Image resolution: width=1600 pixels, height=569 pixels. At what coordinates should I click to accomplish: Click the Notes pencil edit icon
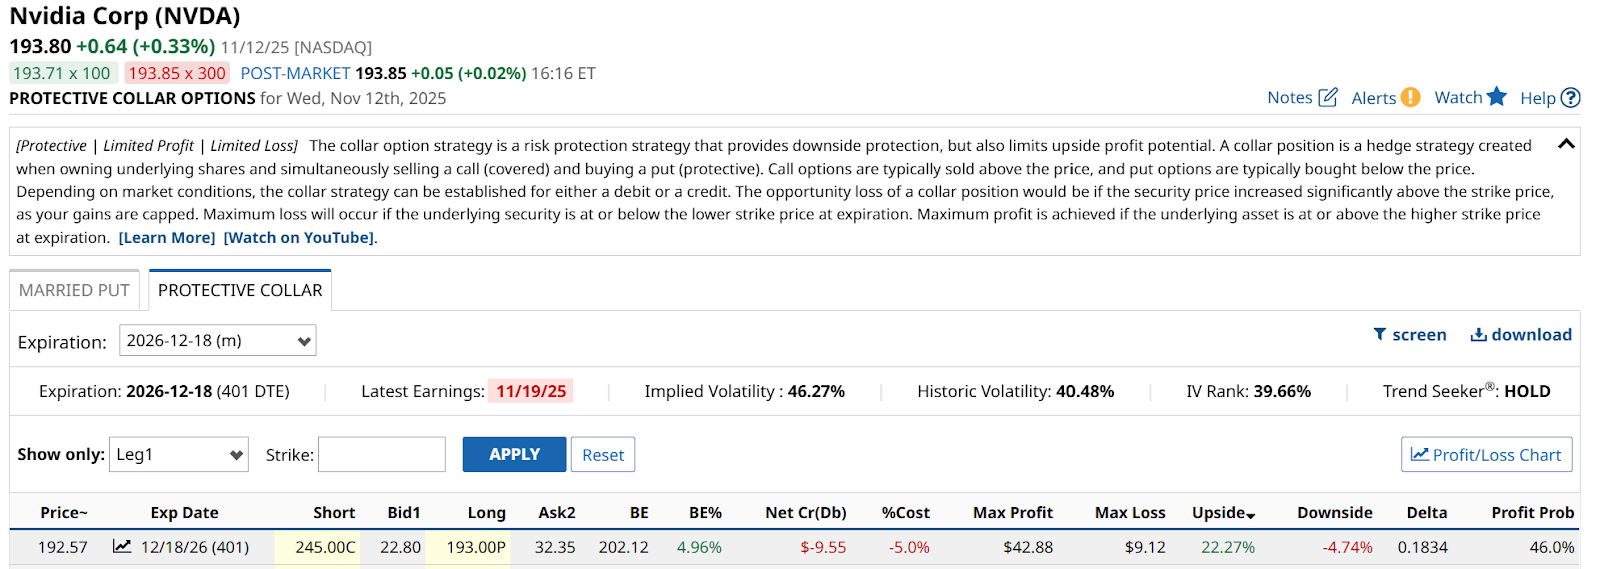click(x=1328, y=97)
